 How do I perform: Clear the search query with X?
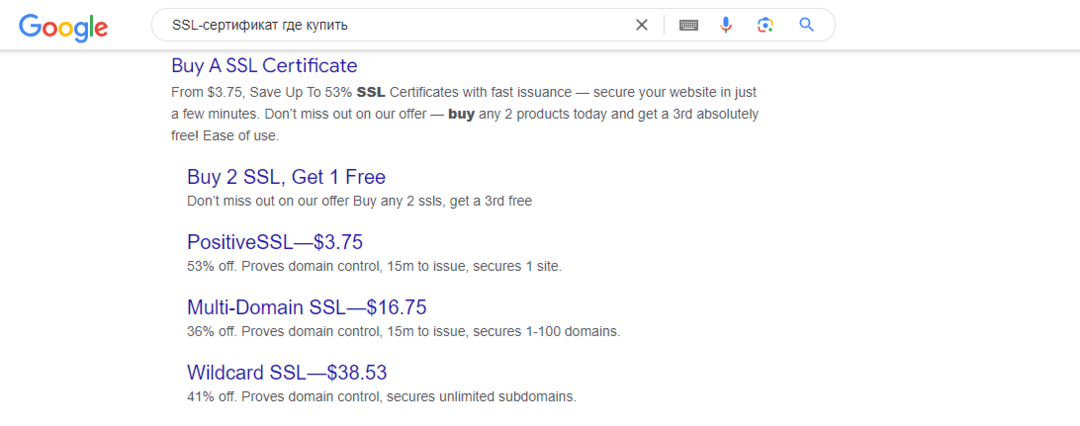pos(642,25)
